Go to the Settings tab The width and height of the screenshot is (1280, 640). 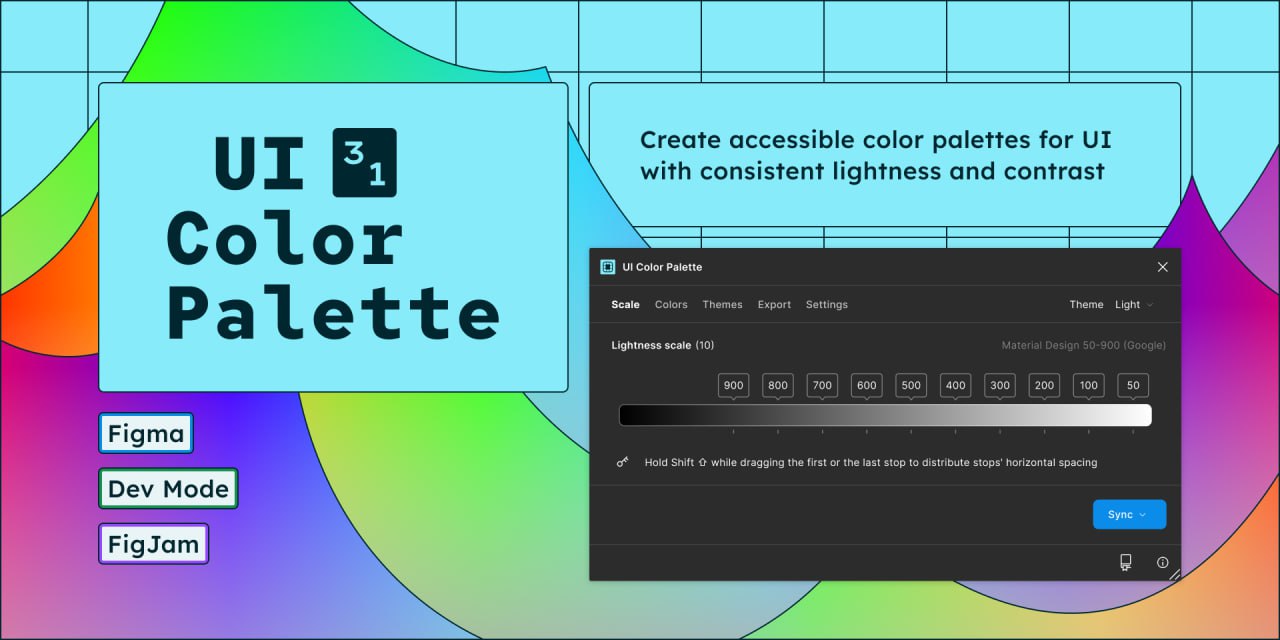(x=826, y=304)
